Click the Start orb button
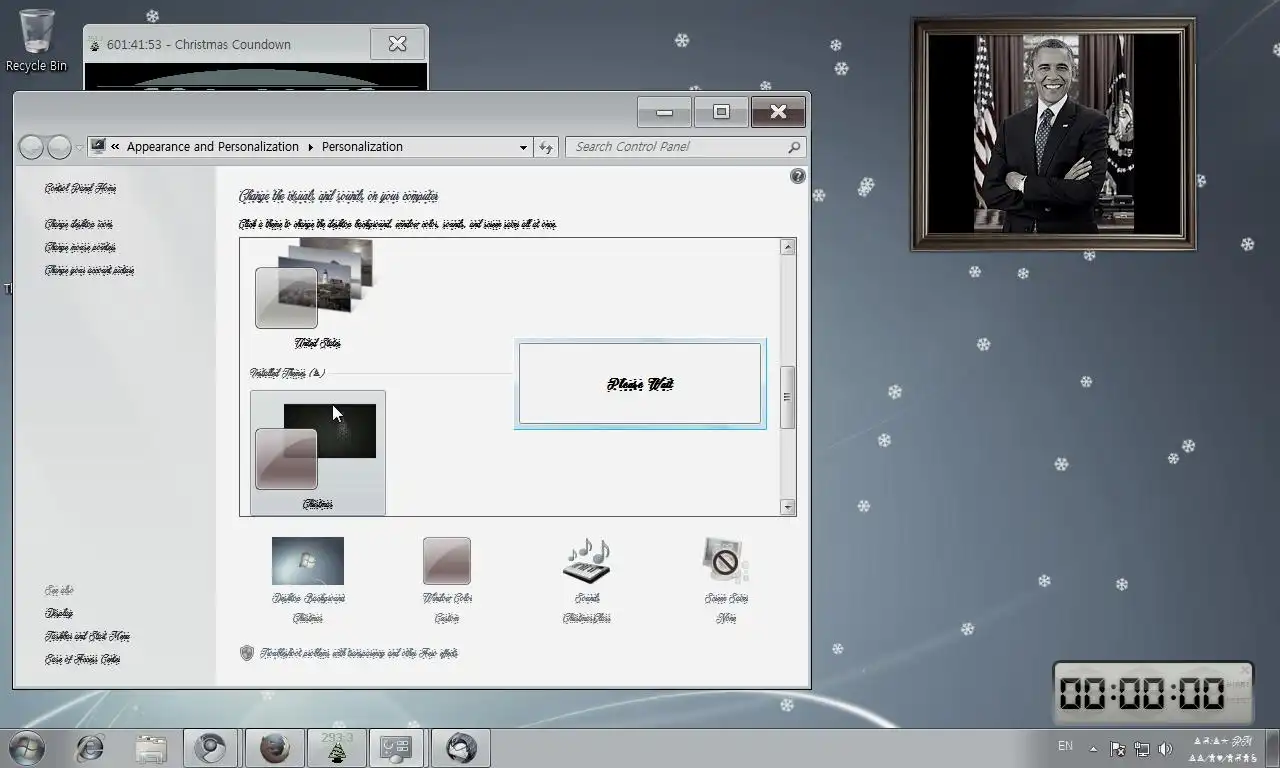The image size is (1280, 768). pyautogui.click(x=26, y=747)
